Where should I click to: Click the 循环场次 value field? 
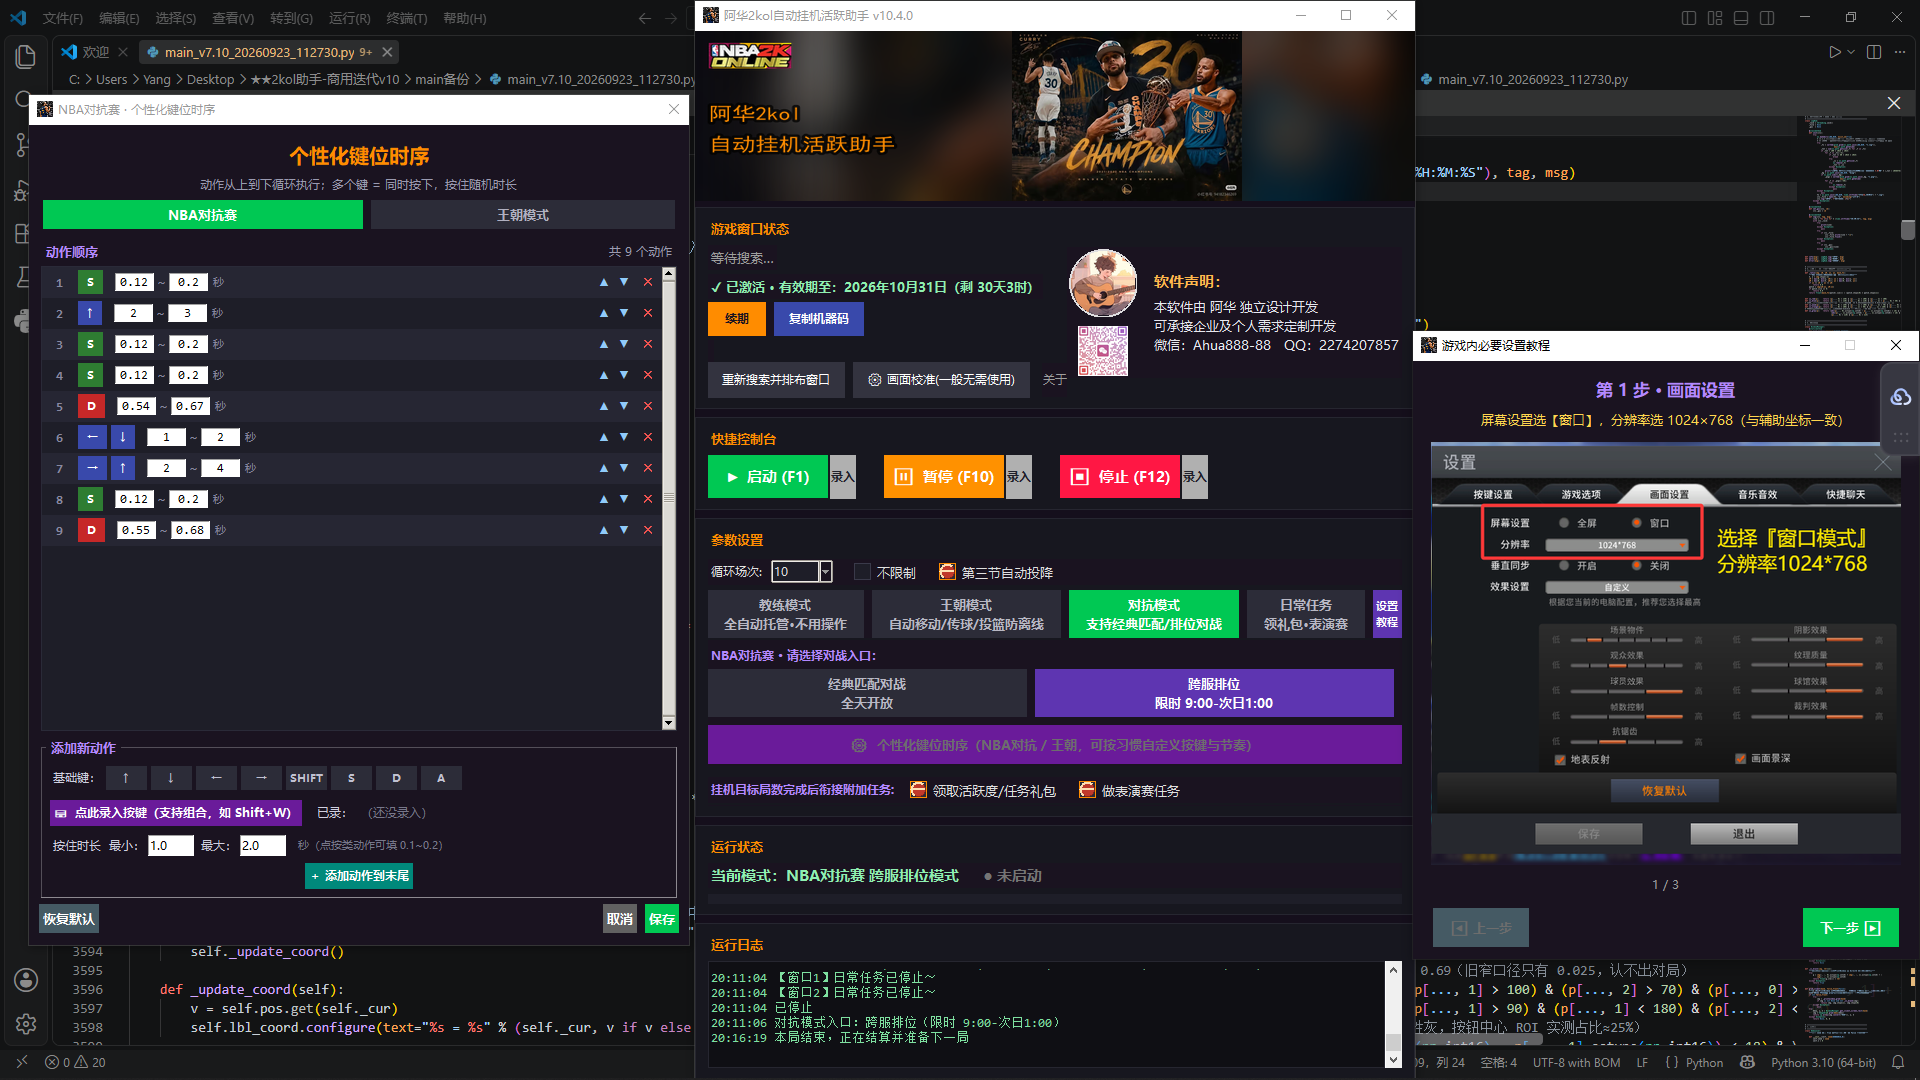tap(795, 572)
